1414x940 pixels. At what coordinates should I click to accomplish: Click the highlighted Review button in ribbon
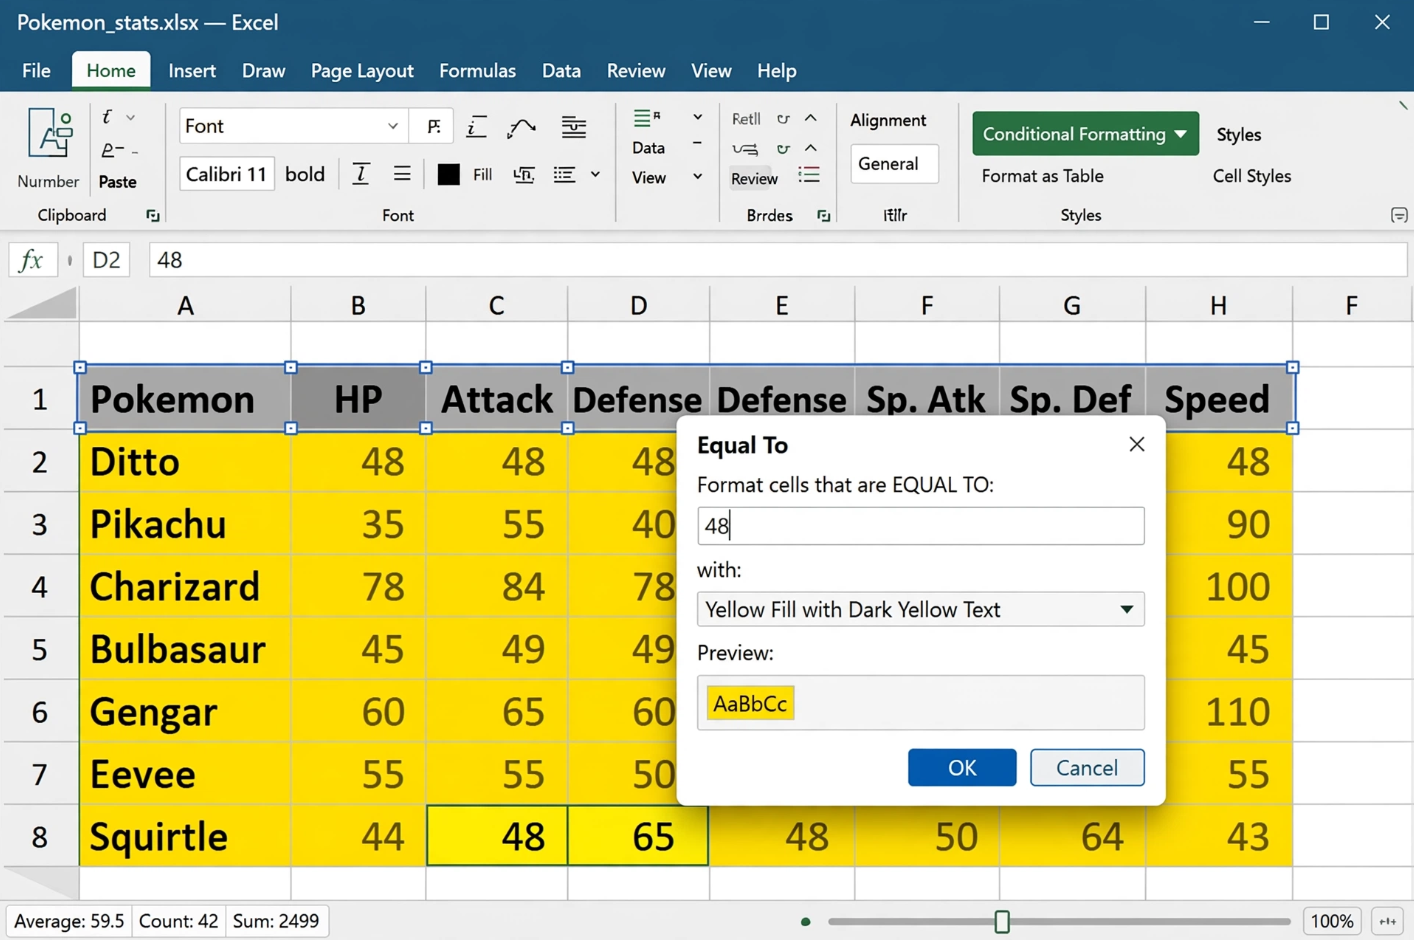coord(754,178)
